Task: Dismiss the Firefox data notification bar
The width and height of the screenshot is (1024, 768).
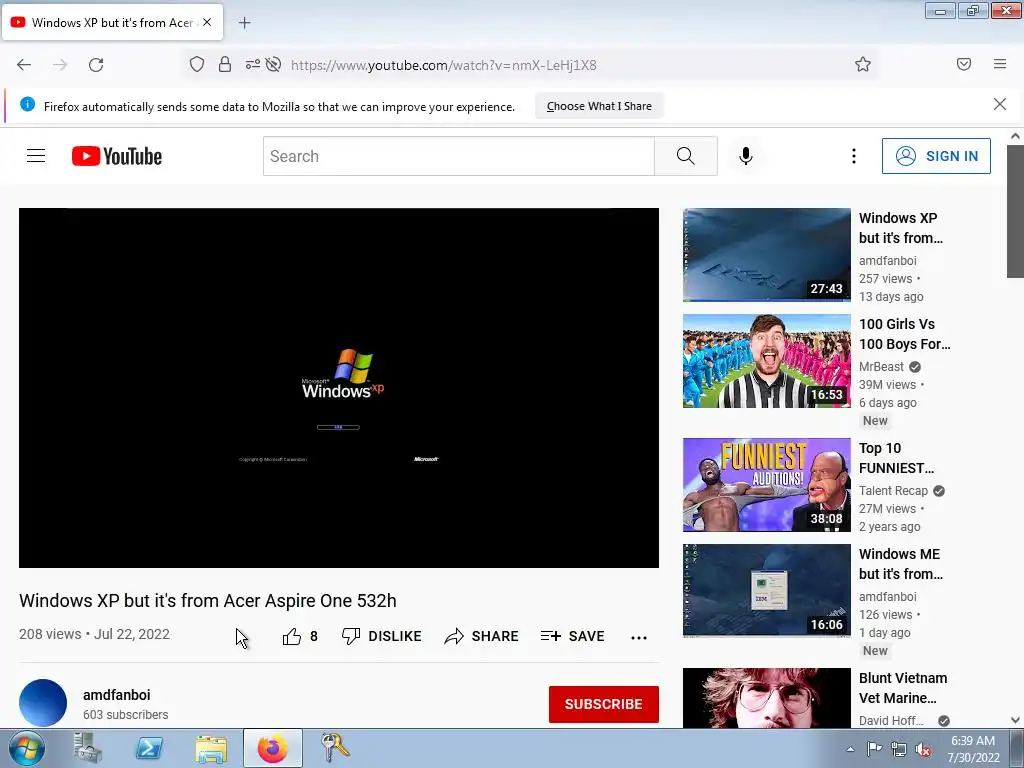Action: (x=1000, y=104)
